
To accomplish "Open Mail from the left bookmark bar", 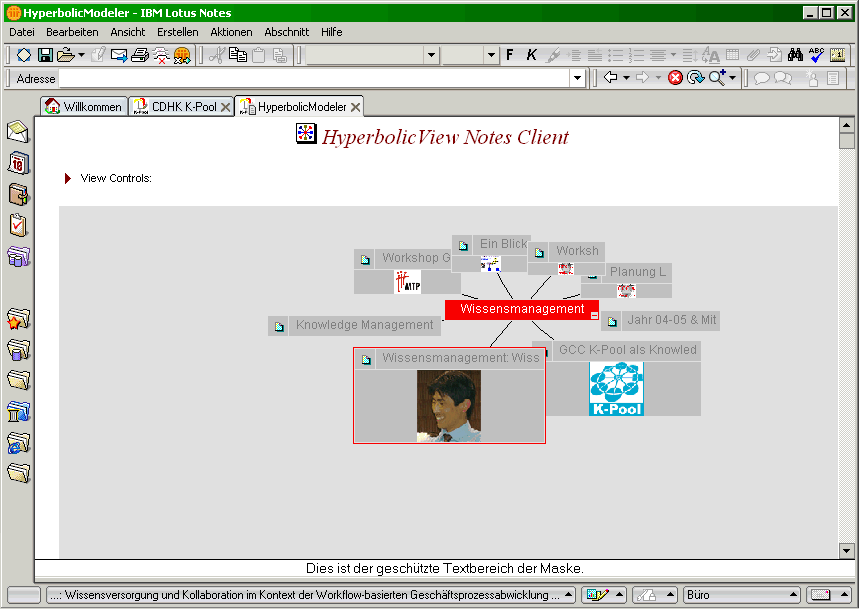I will coord(18,131).
